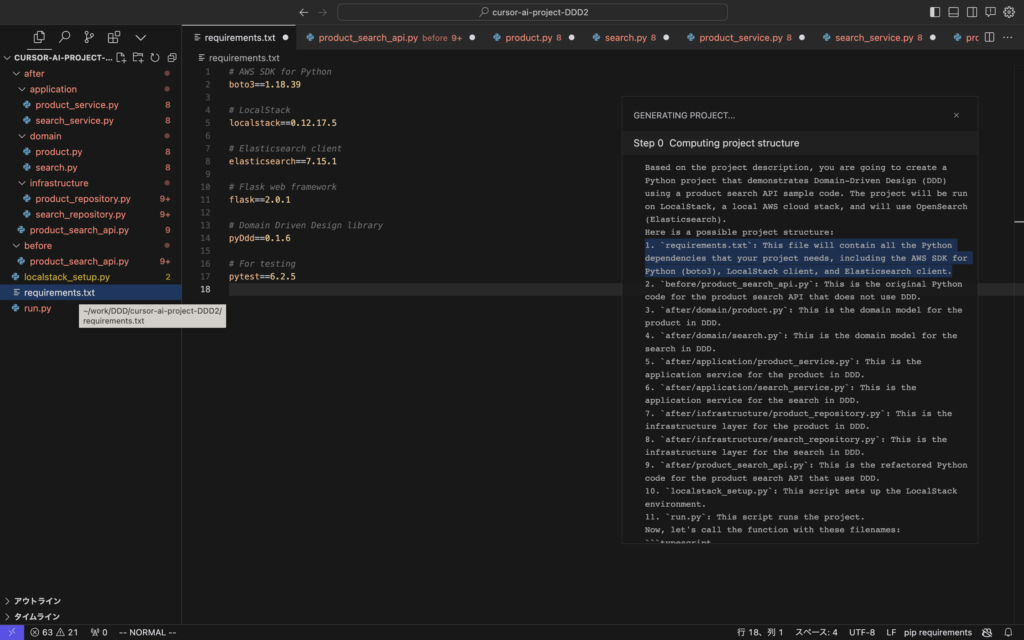The image size is (1024, 640).
Task: Switch to the product.py tab
Action: (x=533, y=37)
